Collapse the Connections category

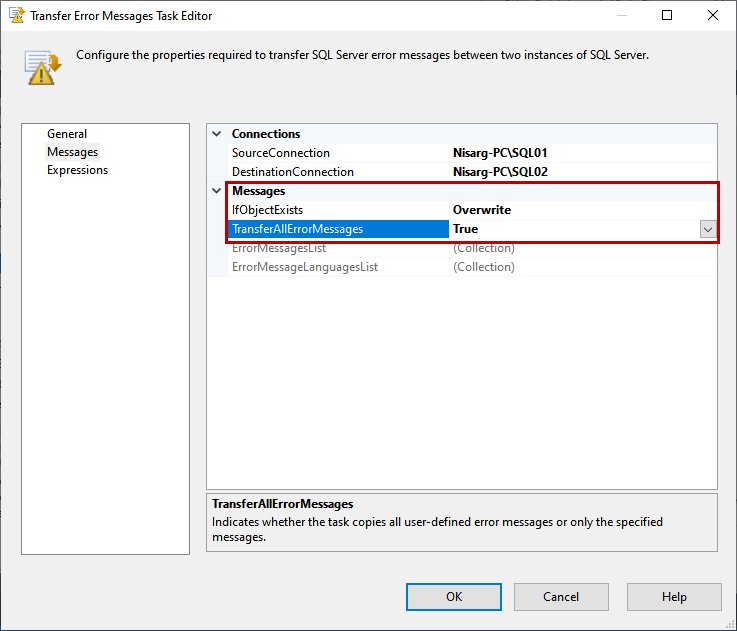coord(217,134)
